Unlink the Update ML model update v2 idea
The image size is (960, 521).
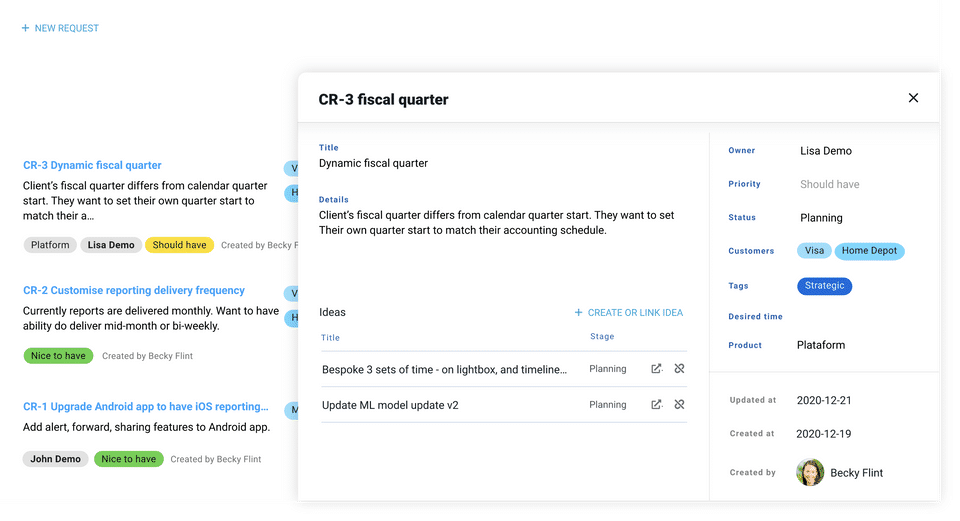[679, 405]
